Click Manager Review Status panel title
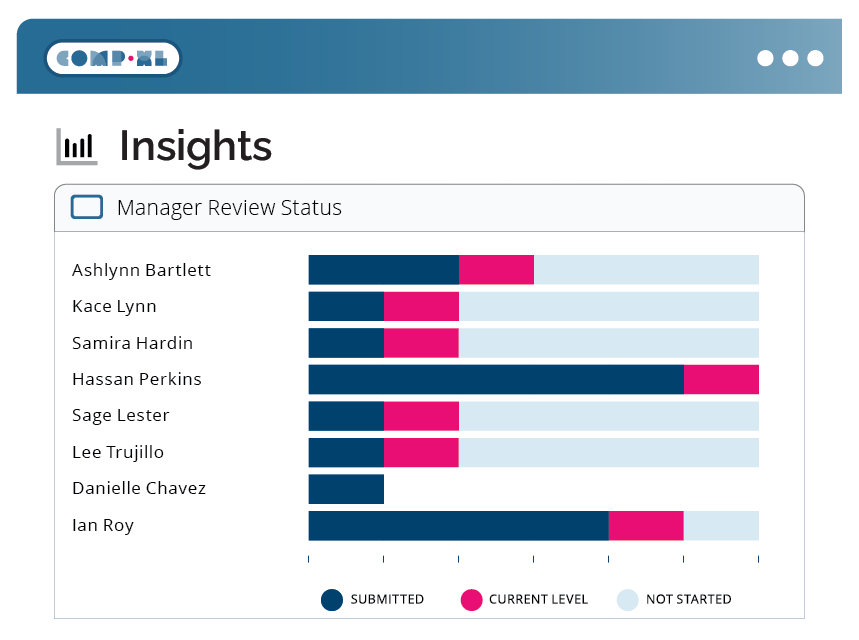Viewport: 859px width, 640px height. [230, 208]
